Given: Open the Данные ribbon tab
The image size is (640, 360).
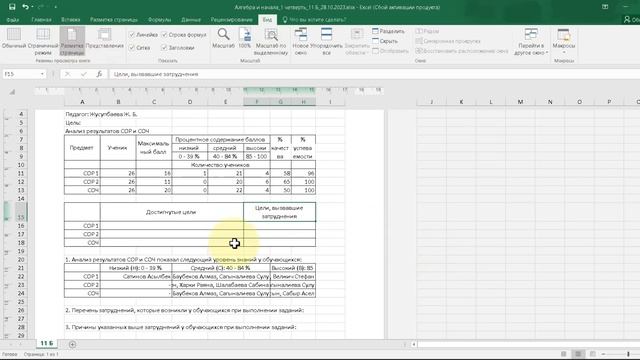Looking at the screenshot, I should pyautogui.click(x=191, y=20).
